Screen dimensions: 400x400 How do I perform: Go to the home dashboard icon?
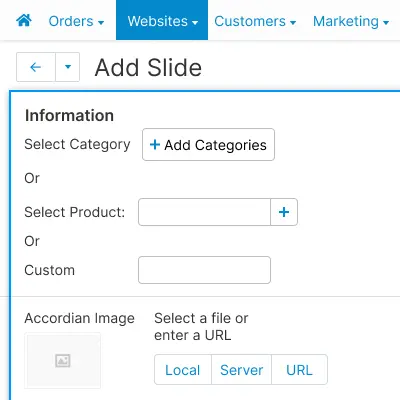[24, 21]
